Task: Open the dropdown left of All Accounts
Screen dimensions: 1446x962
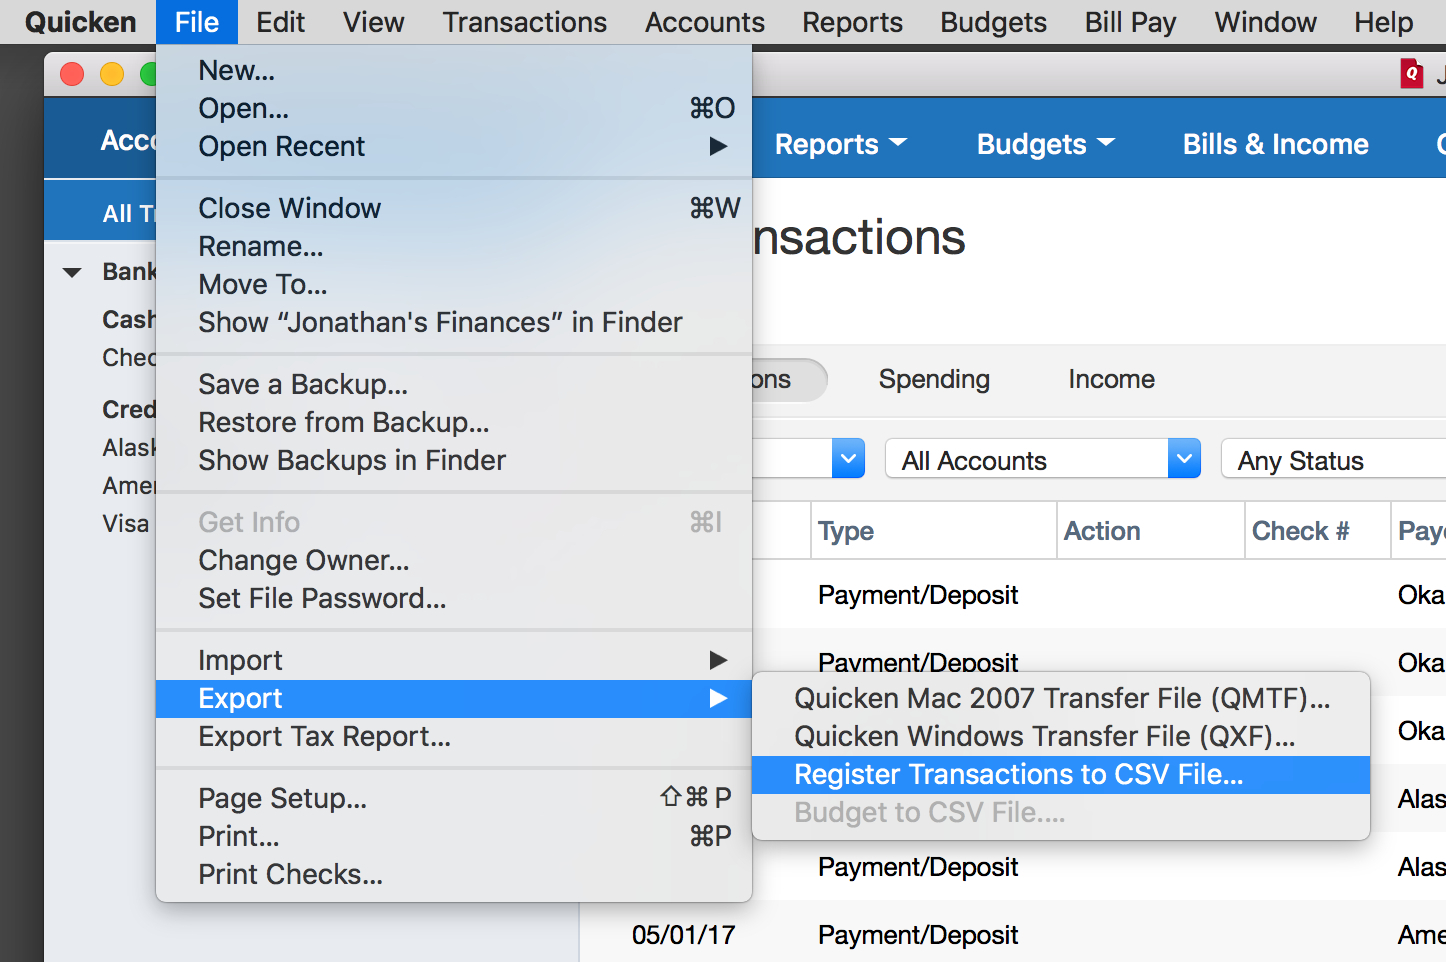Action: 848,459
